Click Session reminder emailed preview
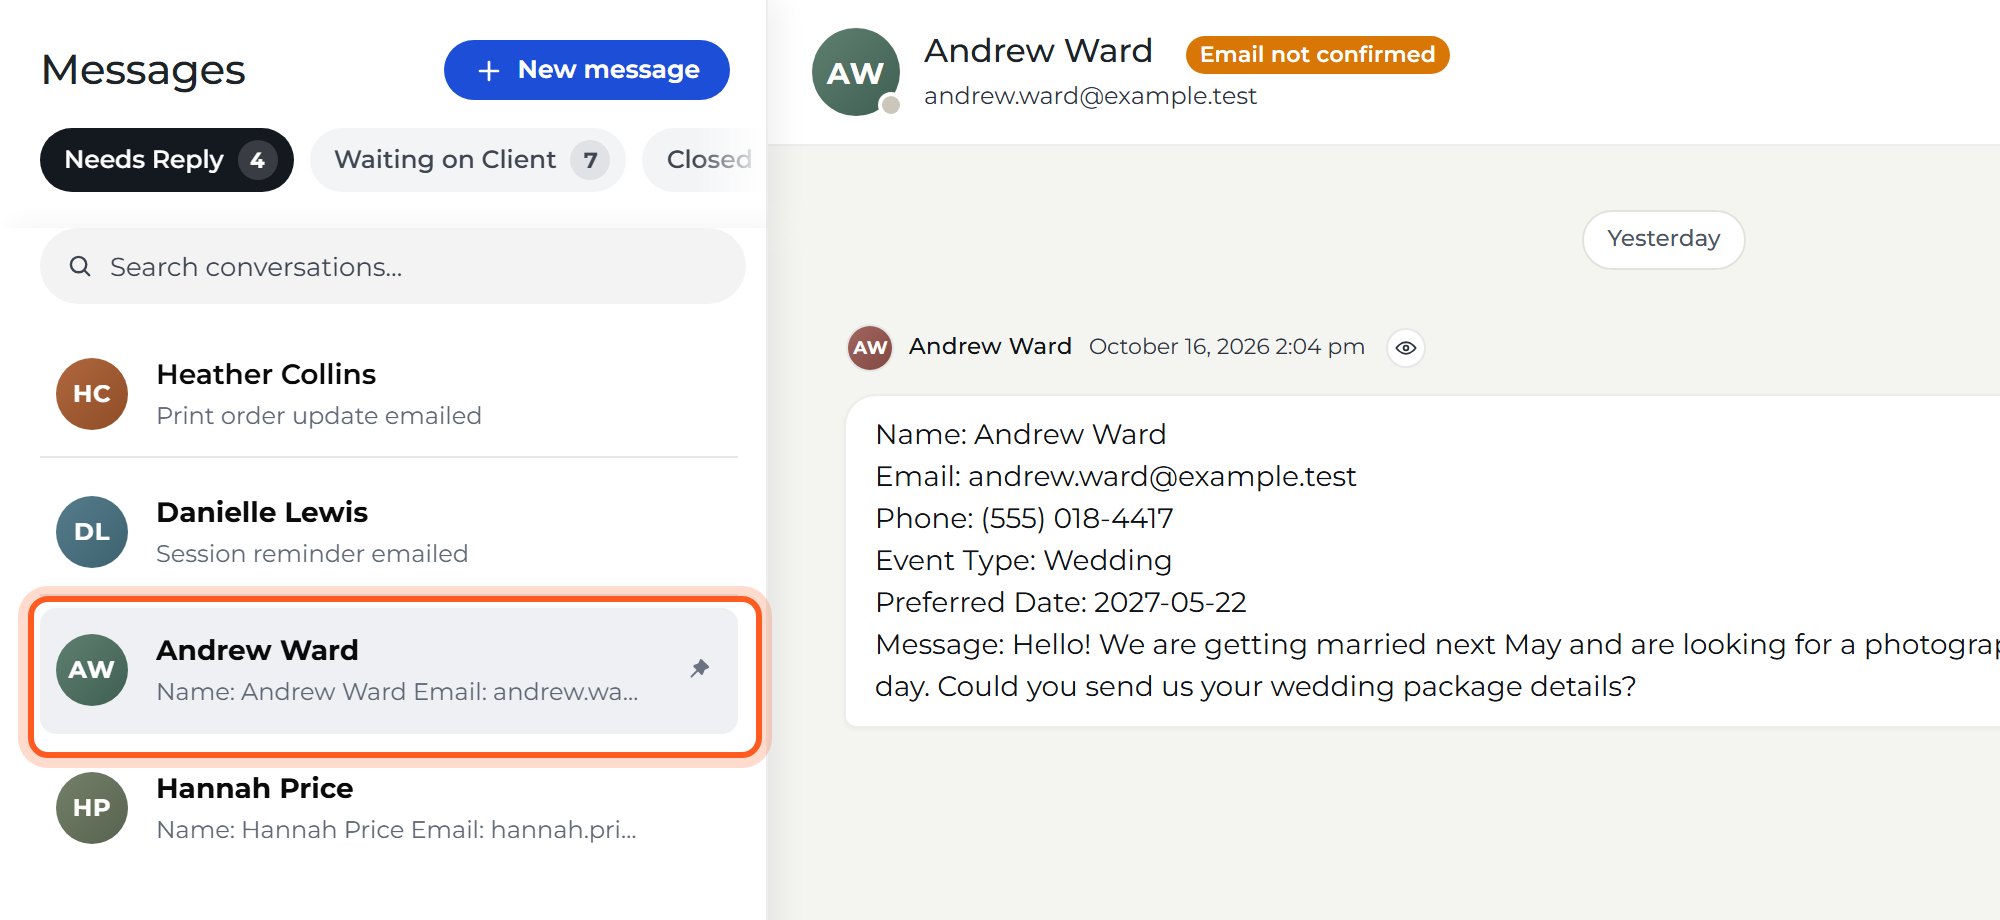The height and width of the screenshot is (920, 2000). pos(312,553)
